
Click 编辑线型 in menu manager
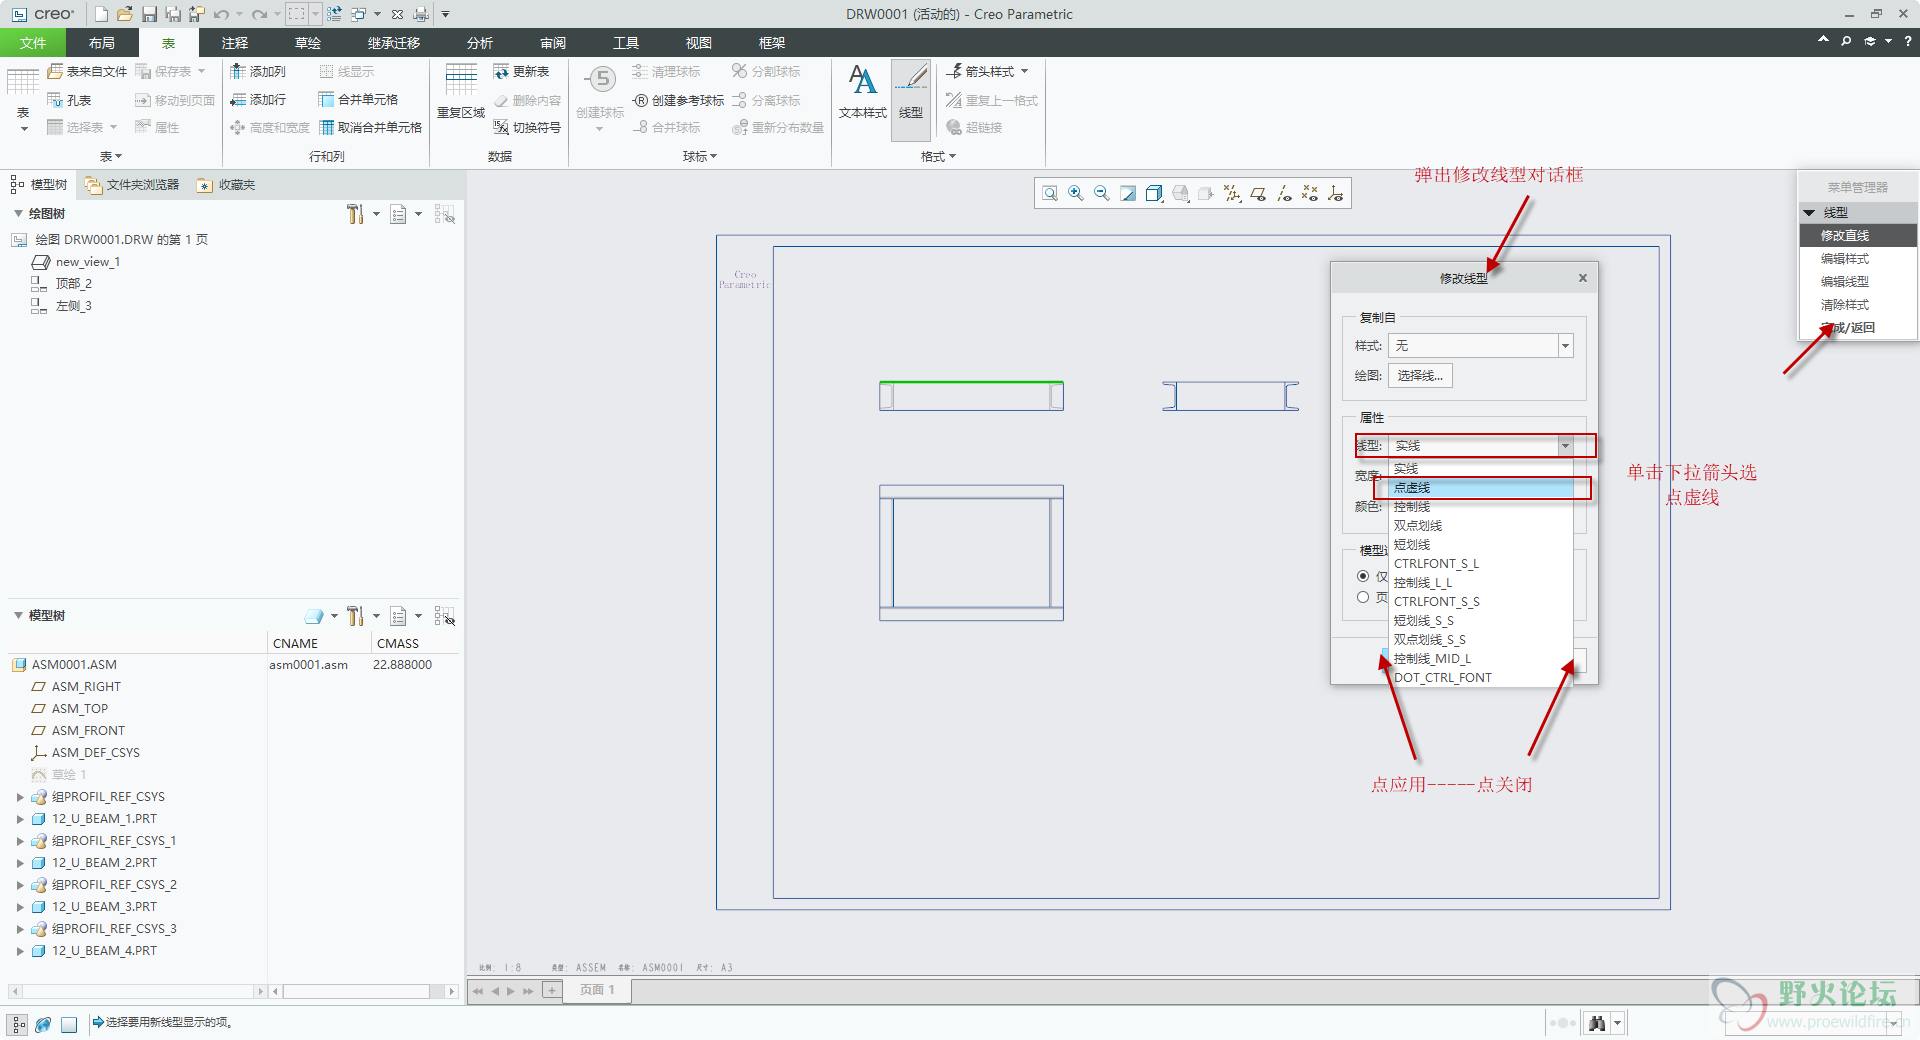tap(1858, 282)
